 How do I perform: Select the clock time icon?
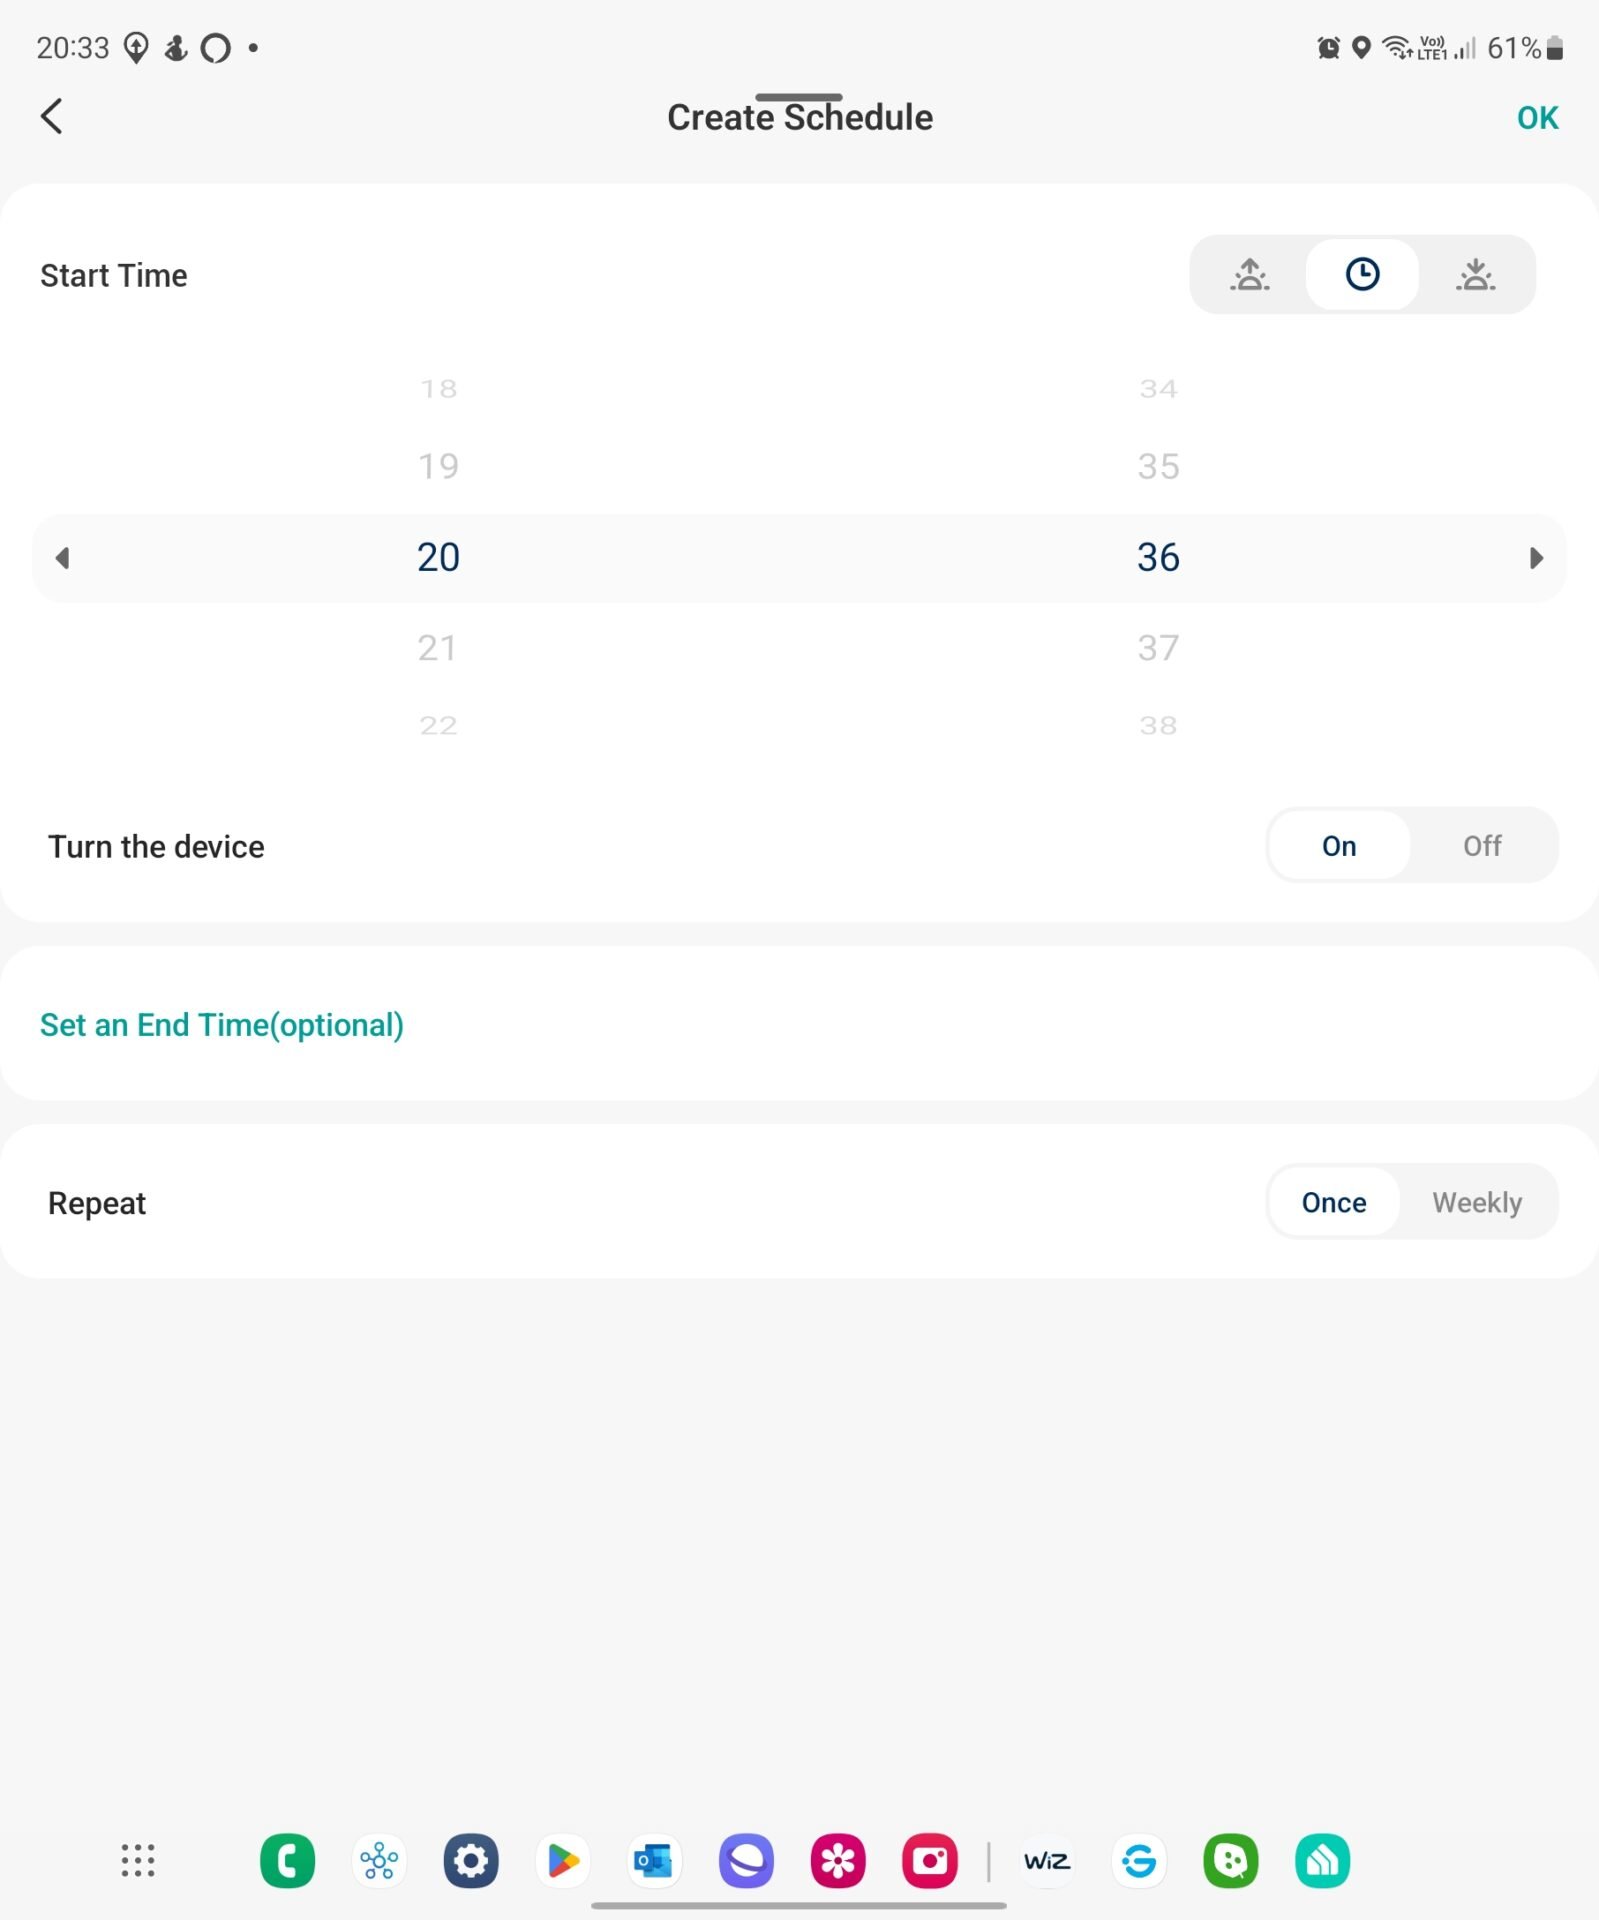[x=1362, y=275]
